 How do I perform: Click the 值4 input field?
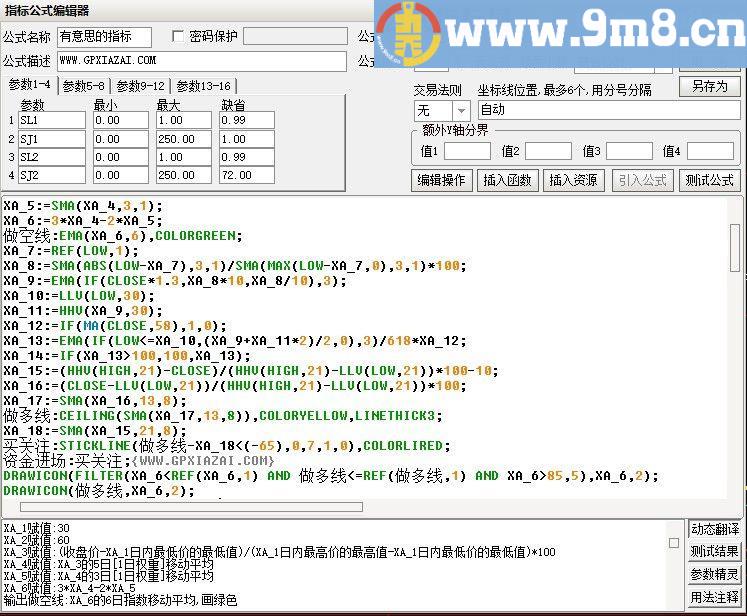(710, 151)
